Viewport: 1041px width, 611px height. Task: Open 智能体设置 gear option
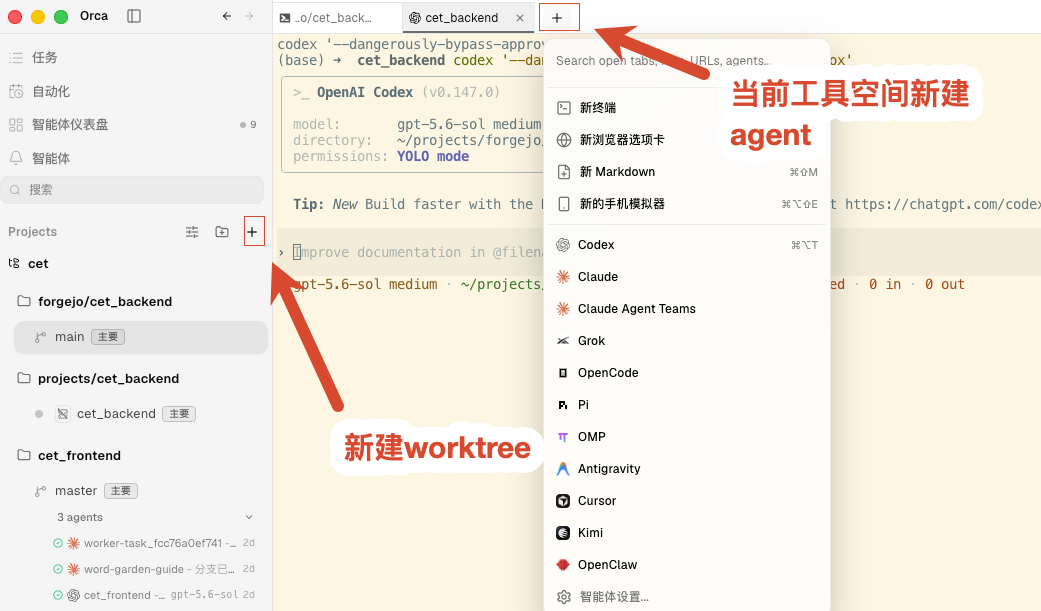[x=687, y=596]
